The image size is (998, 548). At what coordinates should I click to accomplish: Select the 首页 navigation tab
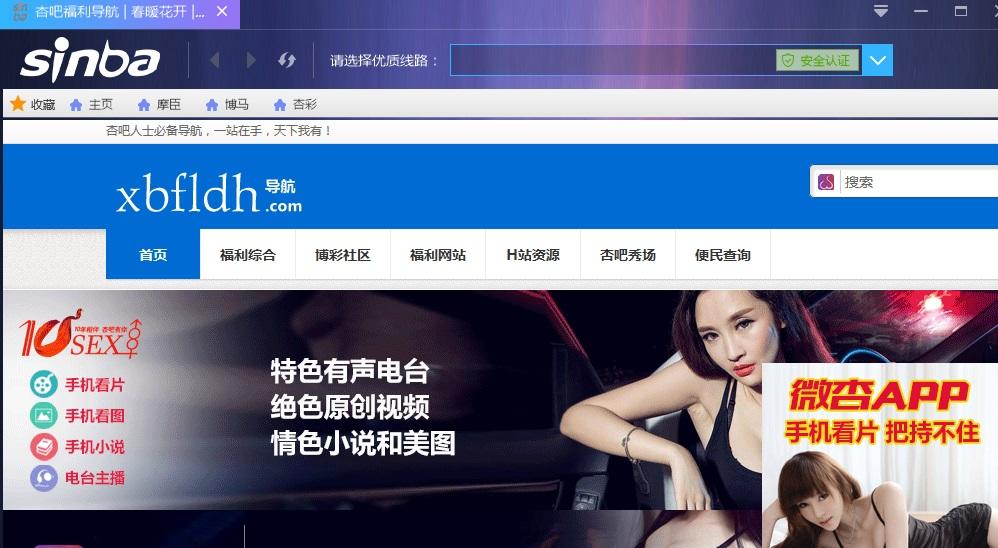(153, 255)
